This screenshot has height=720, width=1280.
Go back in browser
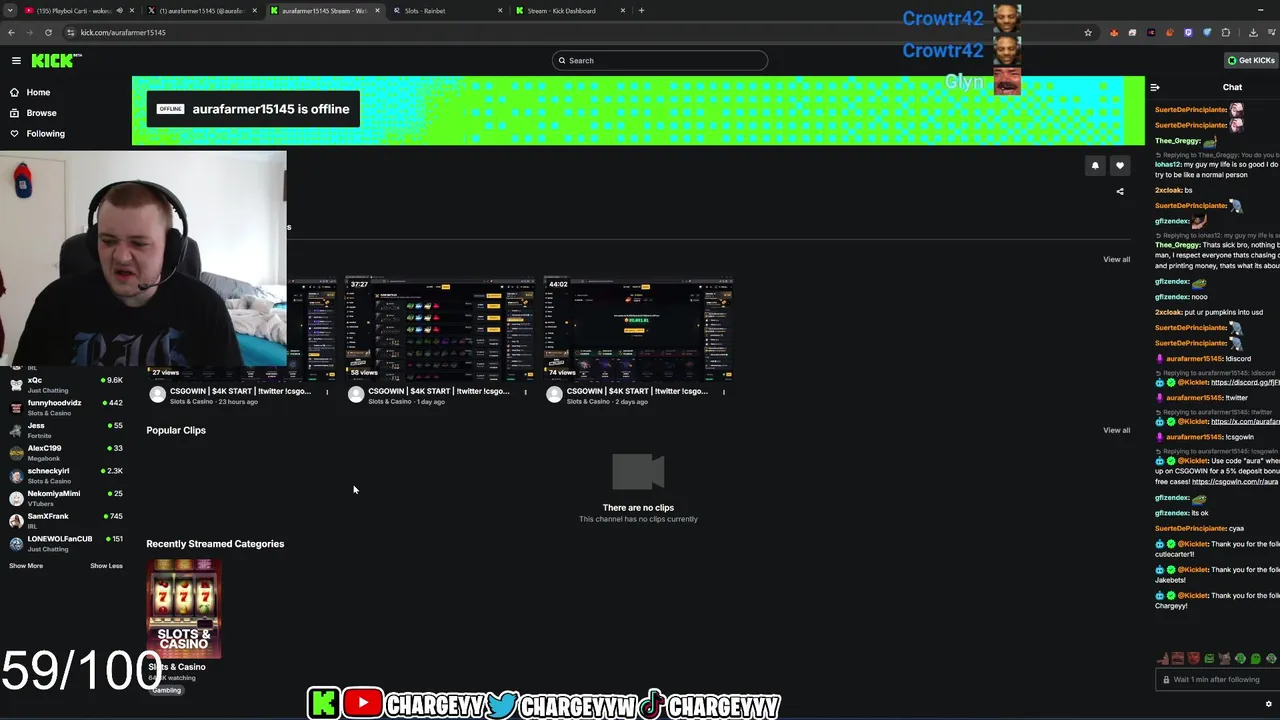click(11, 32)
